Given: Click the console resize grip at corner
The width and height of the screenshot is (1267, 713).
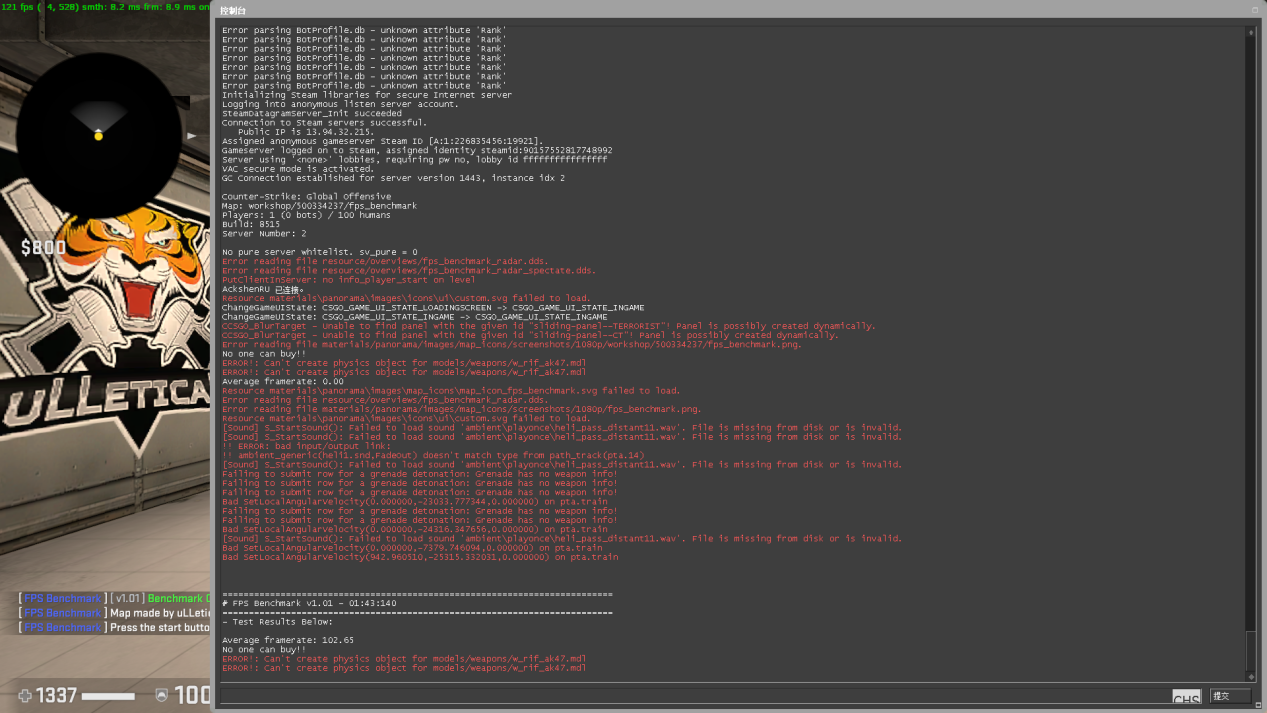Looking at the screenshot, I should [1258, 705].
